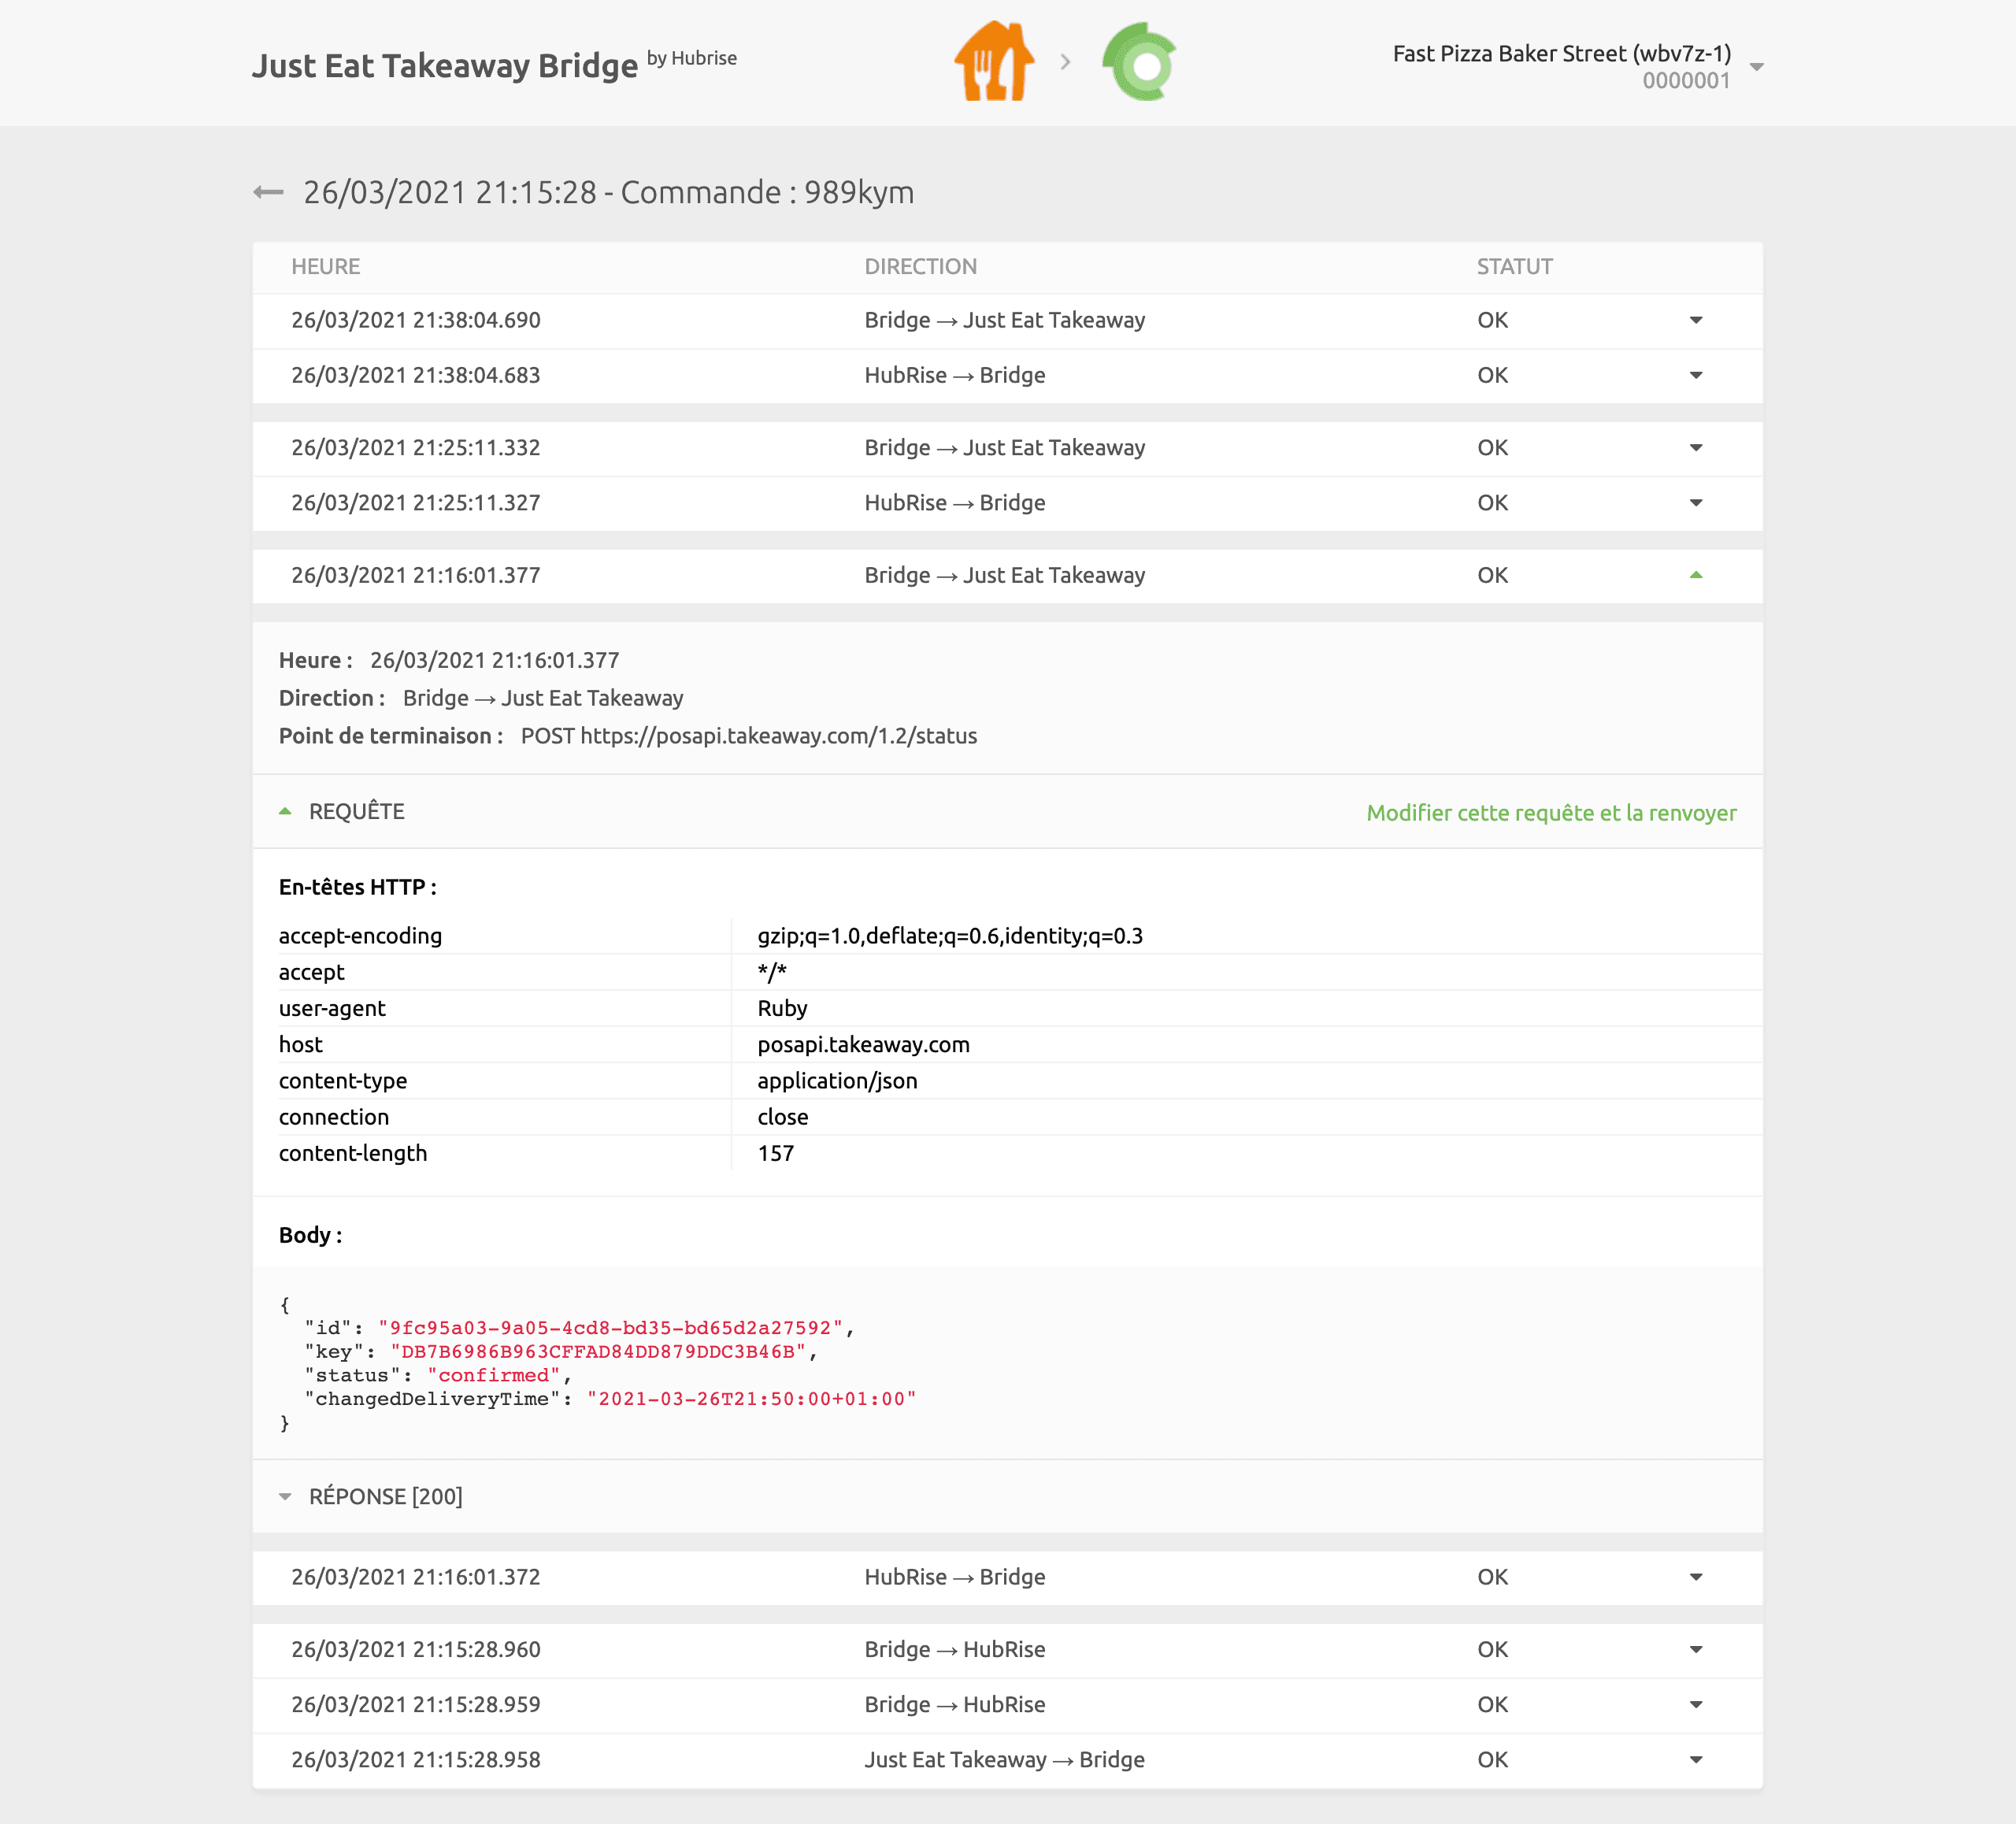Click the Body label

click(310, 1235)
